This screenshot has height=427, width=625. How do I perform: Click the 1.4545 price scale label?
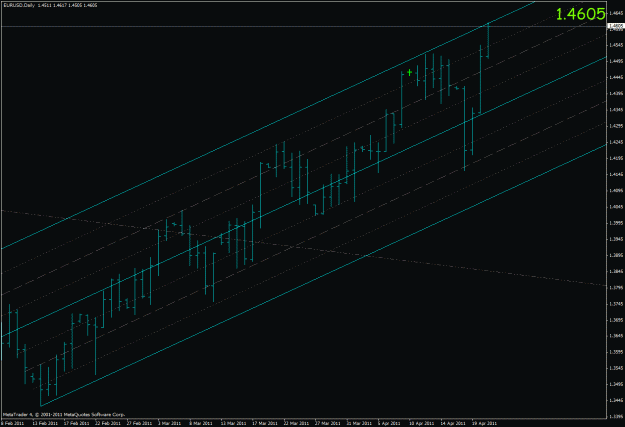pyautogui.click(x=616, y=45)
